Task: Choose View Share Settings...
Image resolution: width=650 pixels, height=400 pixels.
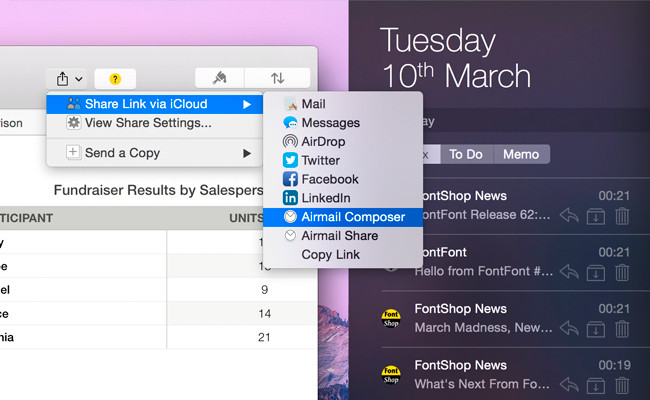Action: point(155,123)
